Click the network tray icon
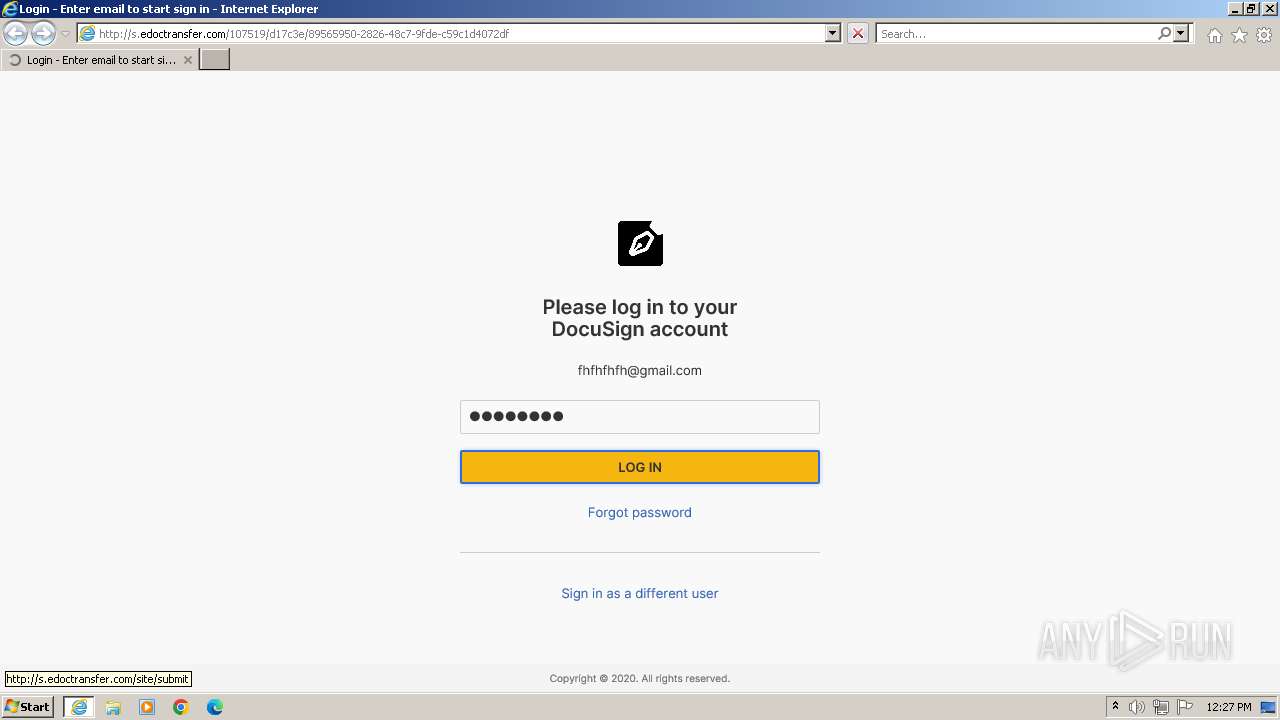The height and width of the screenshot is (720, 1280). 1161,707
